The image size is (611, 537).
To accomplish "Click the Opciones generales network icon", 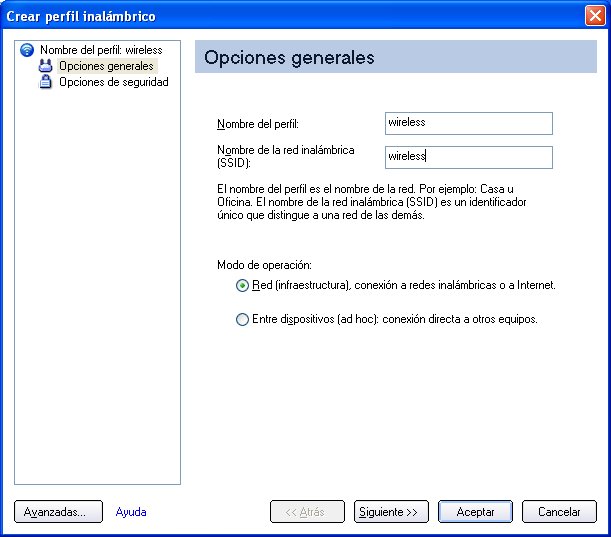I will (46, 66).
